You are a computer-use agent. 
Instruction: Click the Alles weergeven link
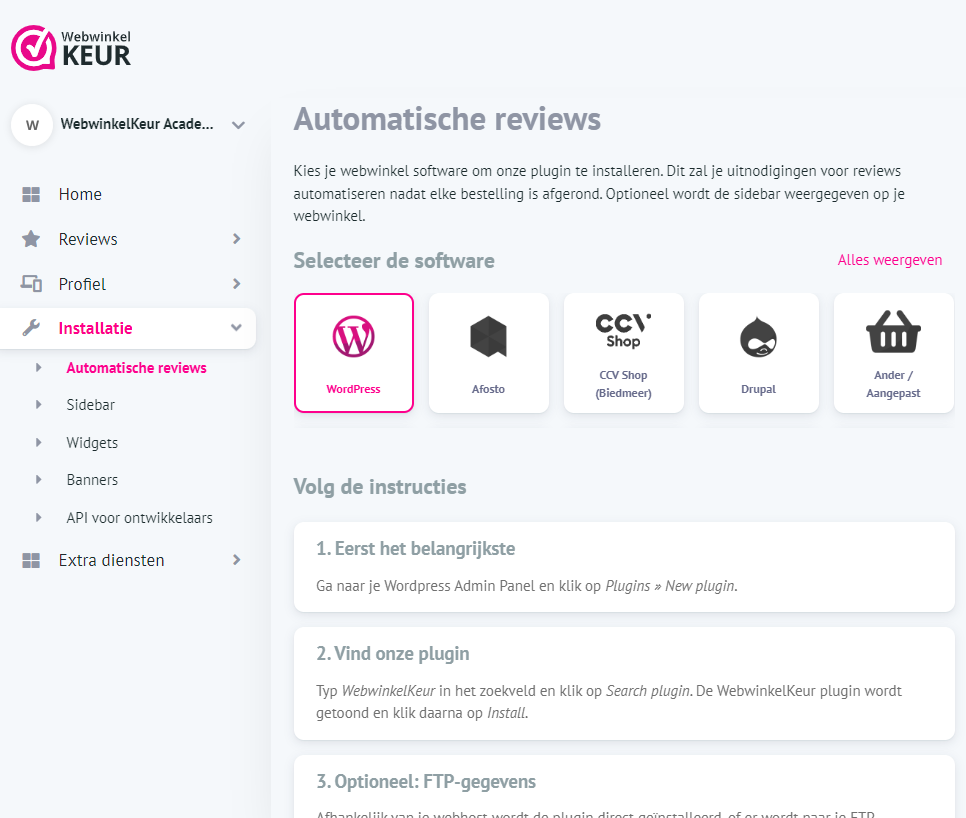tap(889, 260)
